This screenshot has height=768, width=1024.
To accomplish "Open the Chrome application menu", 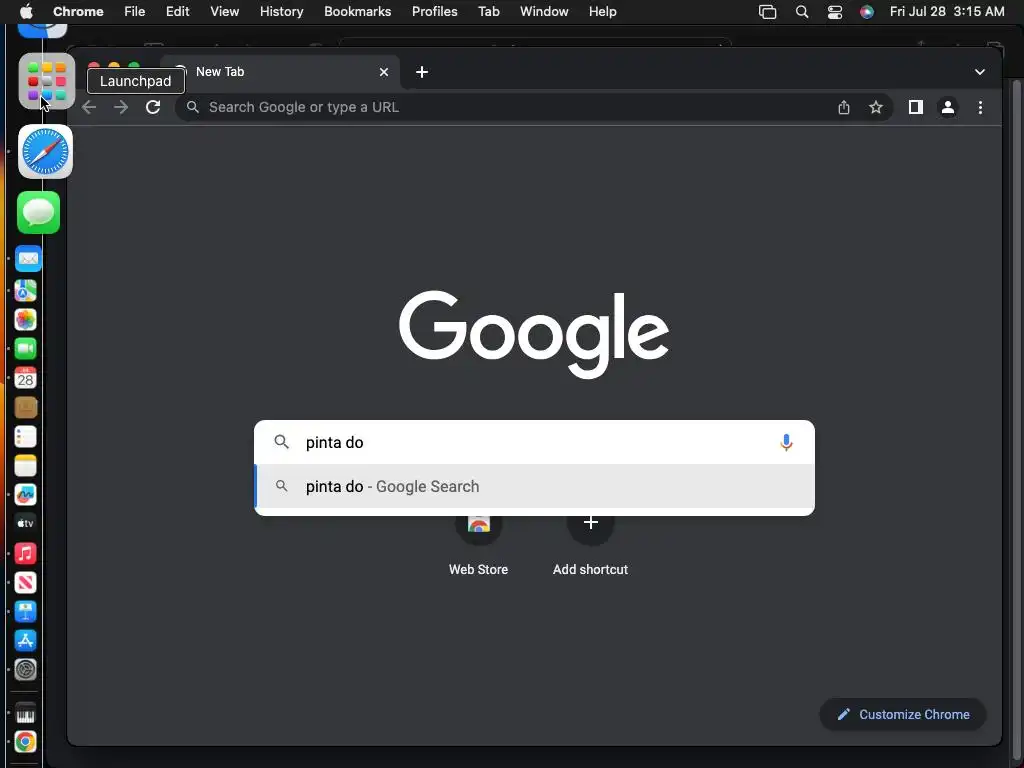I will (x=78, y=11).
